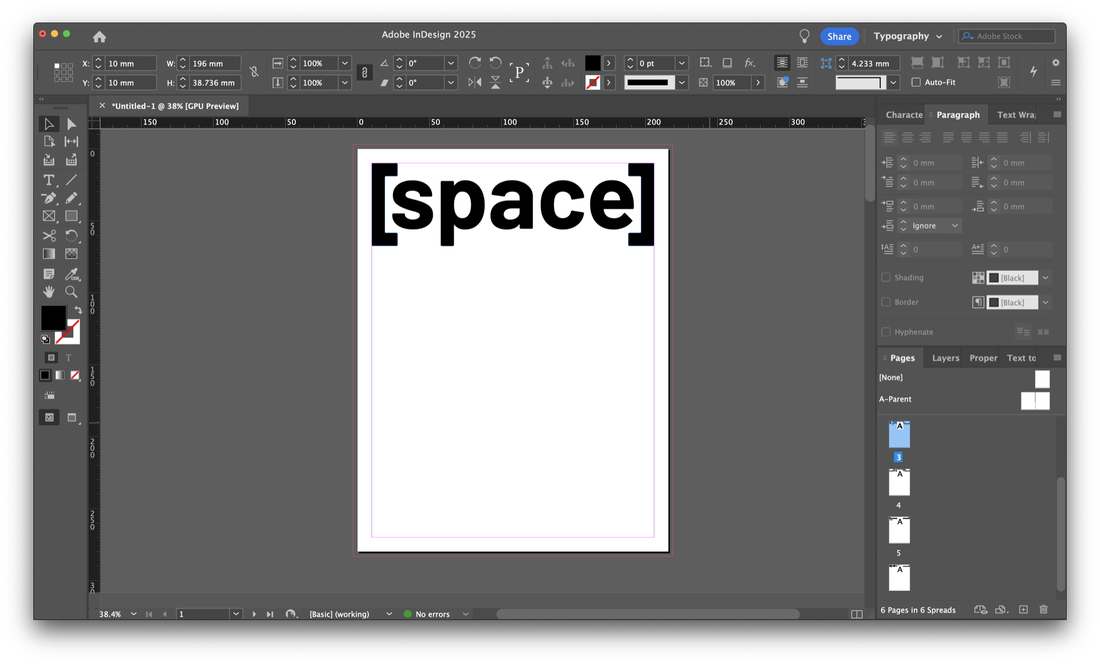The image size is (1100, 664).
Task: Click the large black fill swatch
Action: tap(53, 318)
